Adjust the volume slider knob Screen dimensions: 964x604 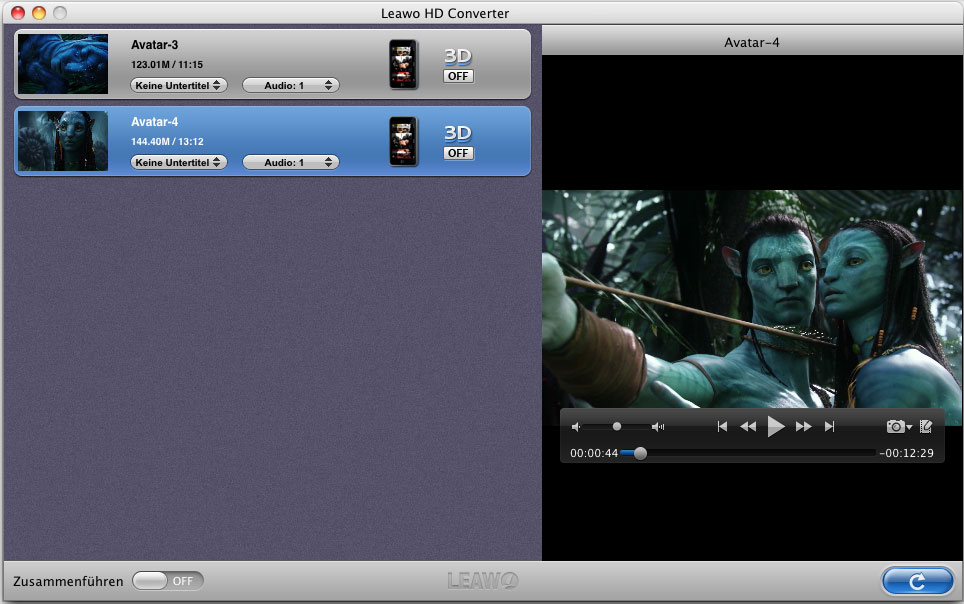pyautogui.click(x=617, y=427)
